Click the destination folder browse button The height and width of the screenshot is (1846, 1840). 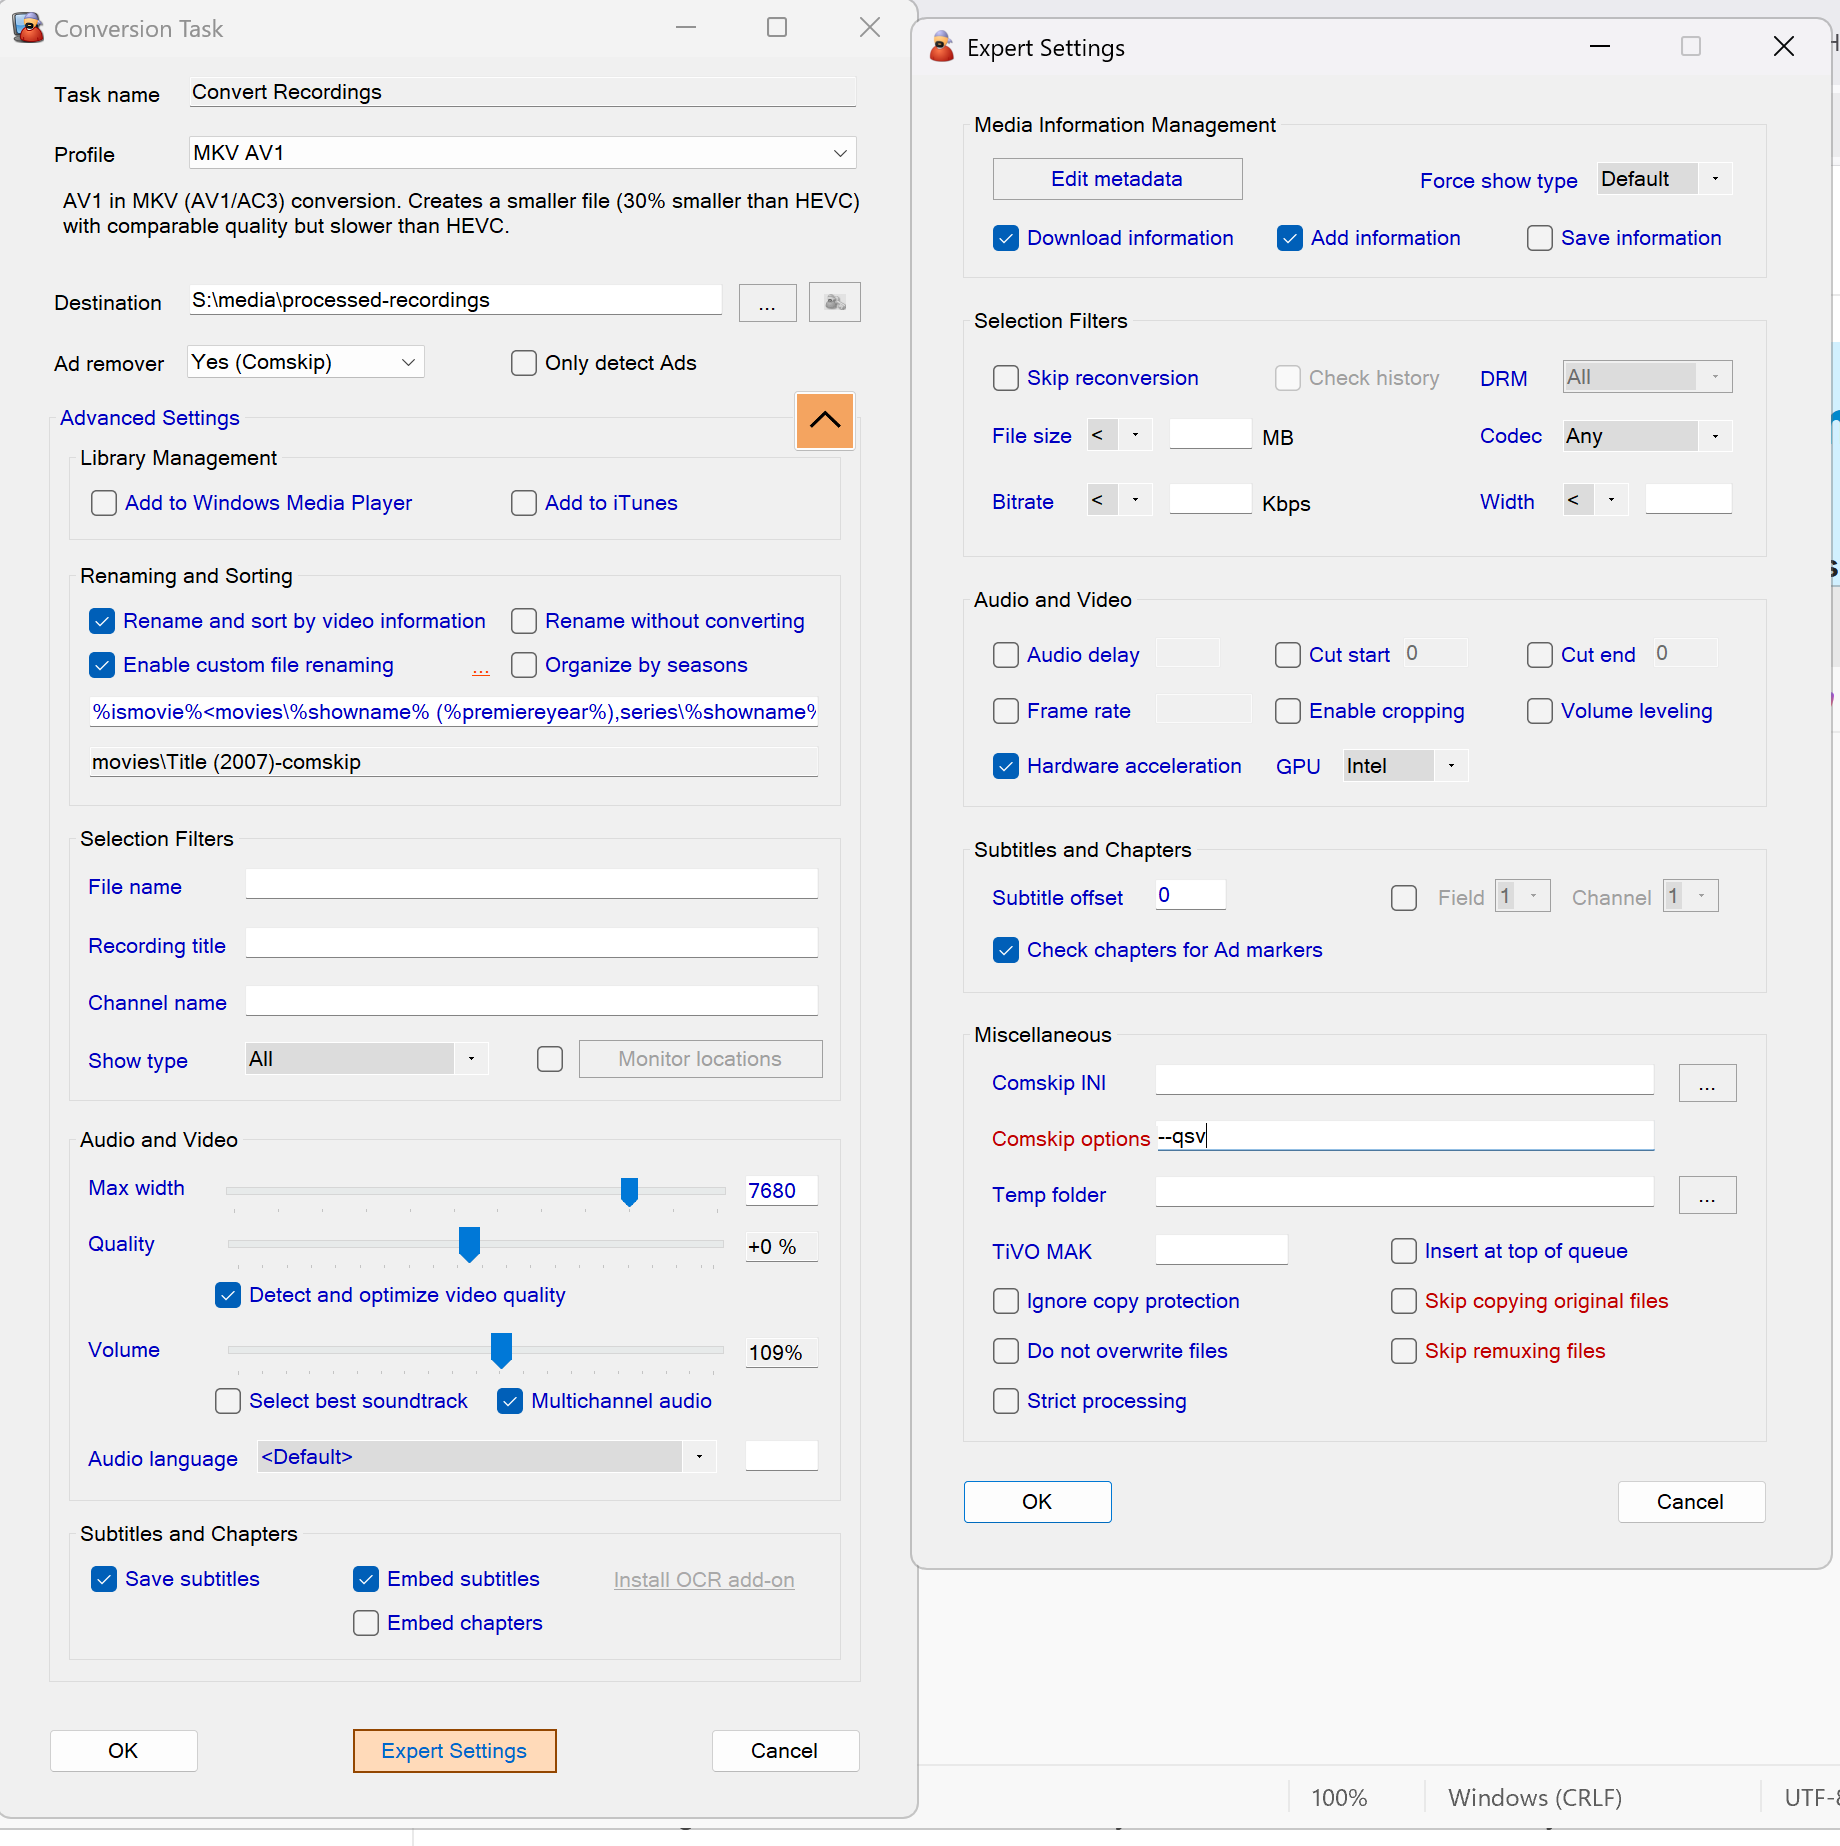(x=767, y=303)
